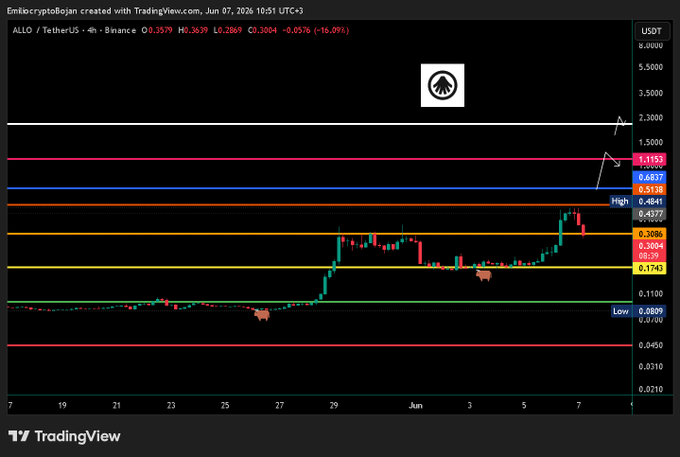The height and width of the screenshot is (457, 680).
Task: Click the red 0.3004 current price label
Action: tap(650, 246)
